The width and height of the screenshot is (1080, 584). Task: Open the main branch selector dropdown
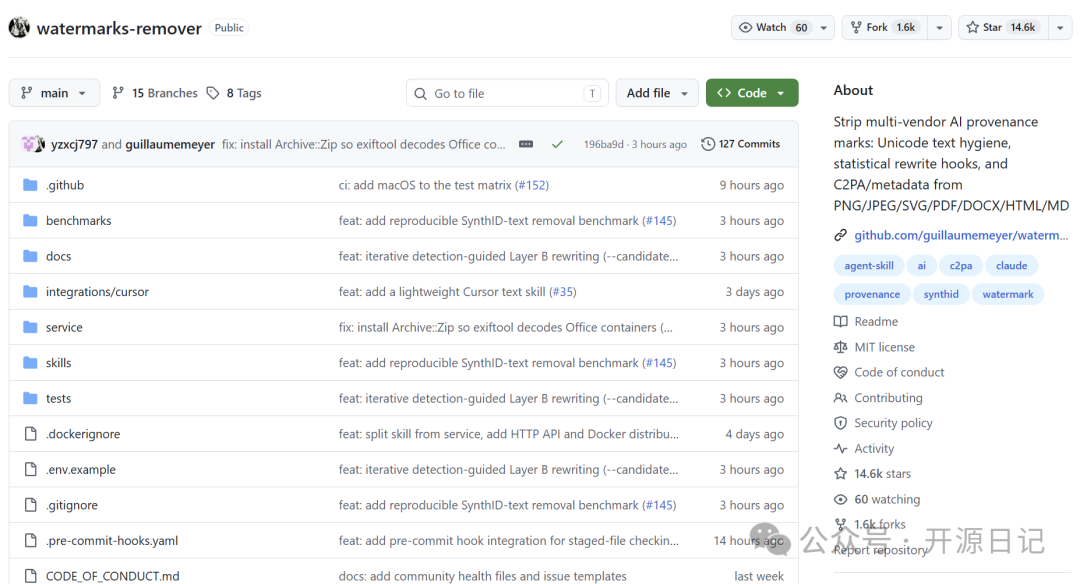[x=54, y=93]
